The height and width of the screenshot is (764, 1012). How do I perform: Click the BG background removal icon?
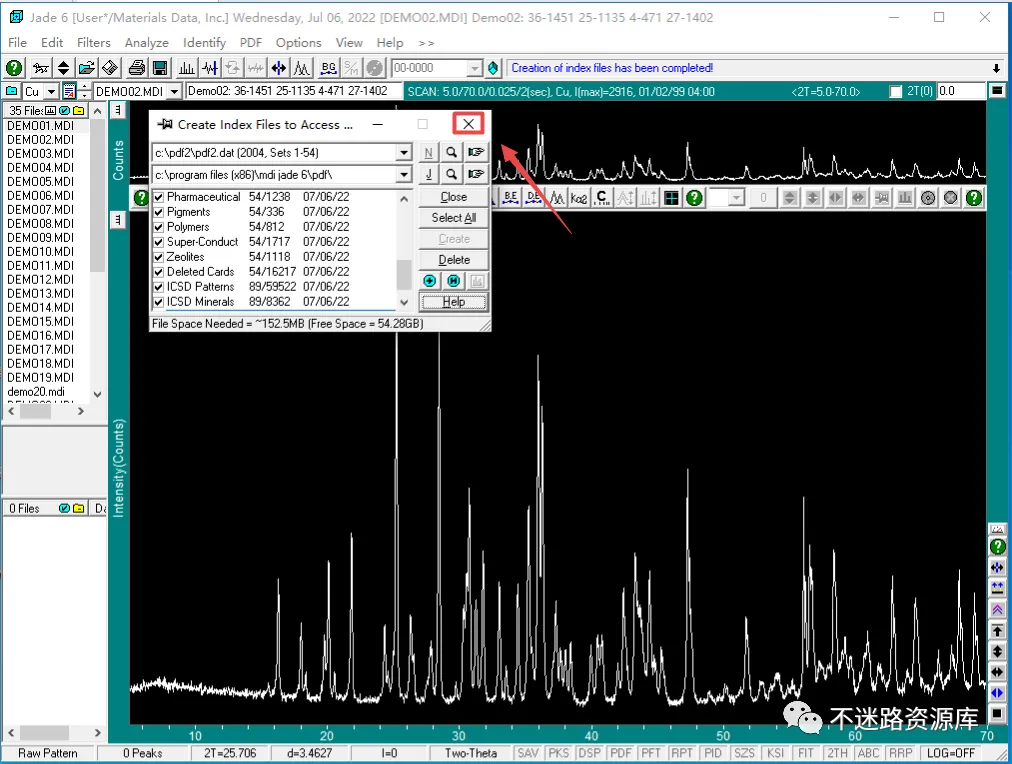(329, 68)
